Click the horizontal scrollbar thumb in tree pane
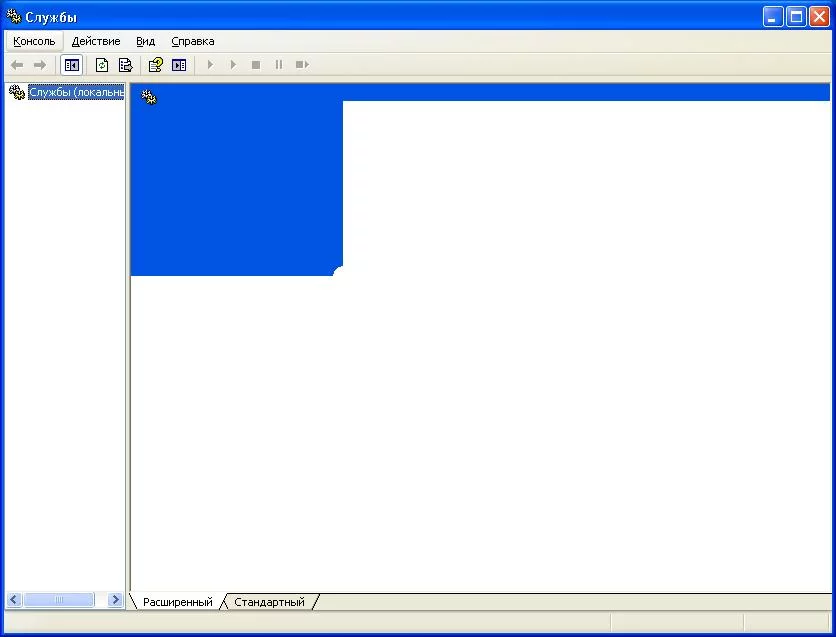The image size is (836, 637). (x=59, y=600)
